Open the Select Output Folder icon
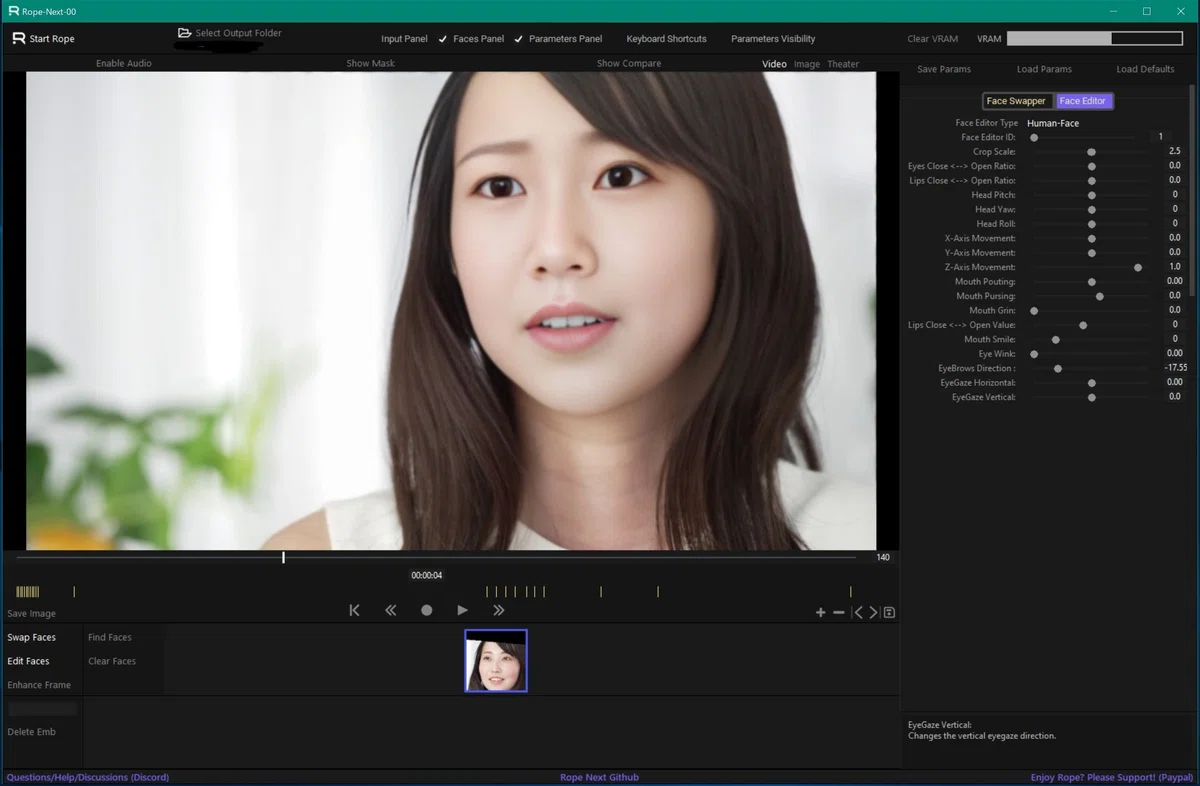 coord(184,33)
